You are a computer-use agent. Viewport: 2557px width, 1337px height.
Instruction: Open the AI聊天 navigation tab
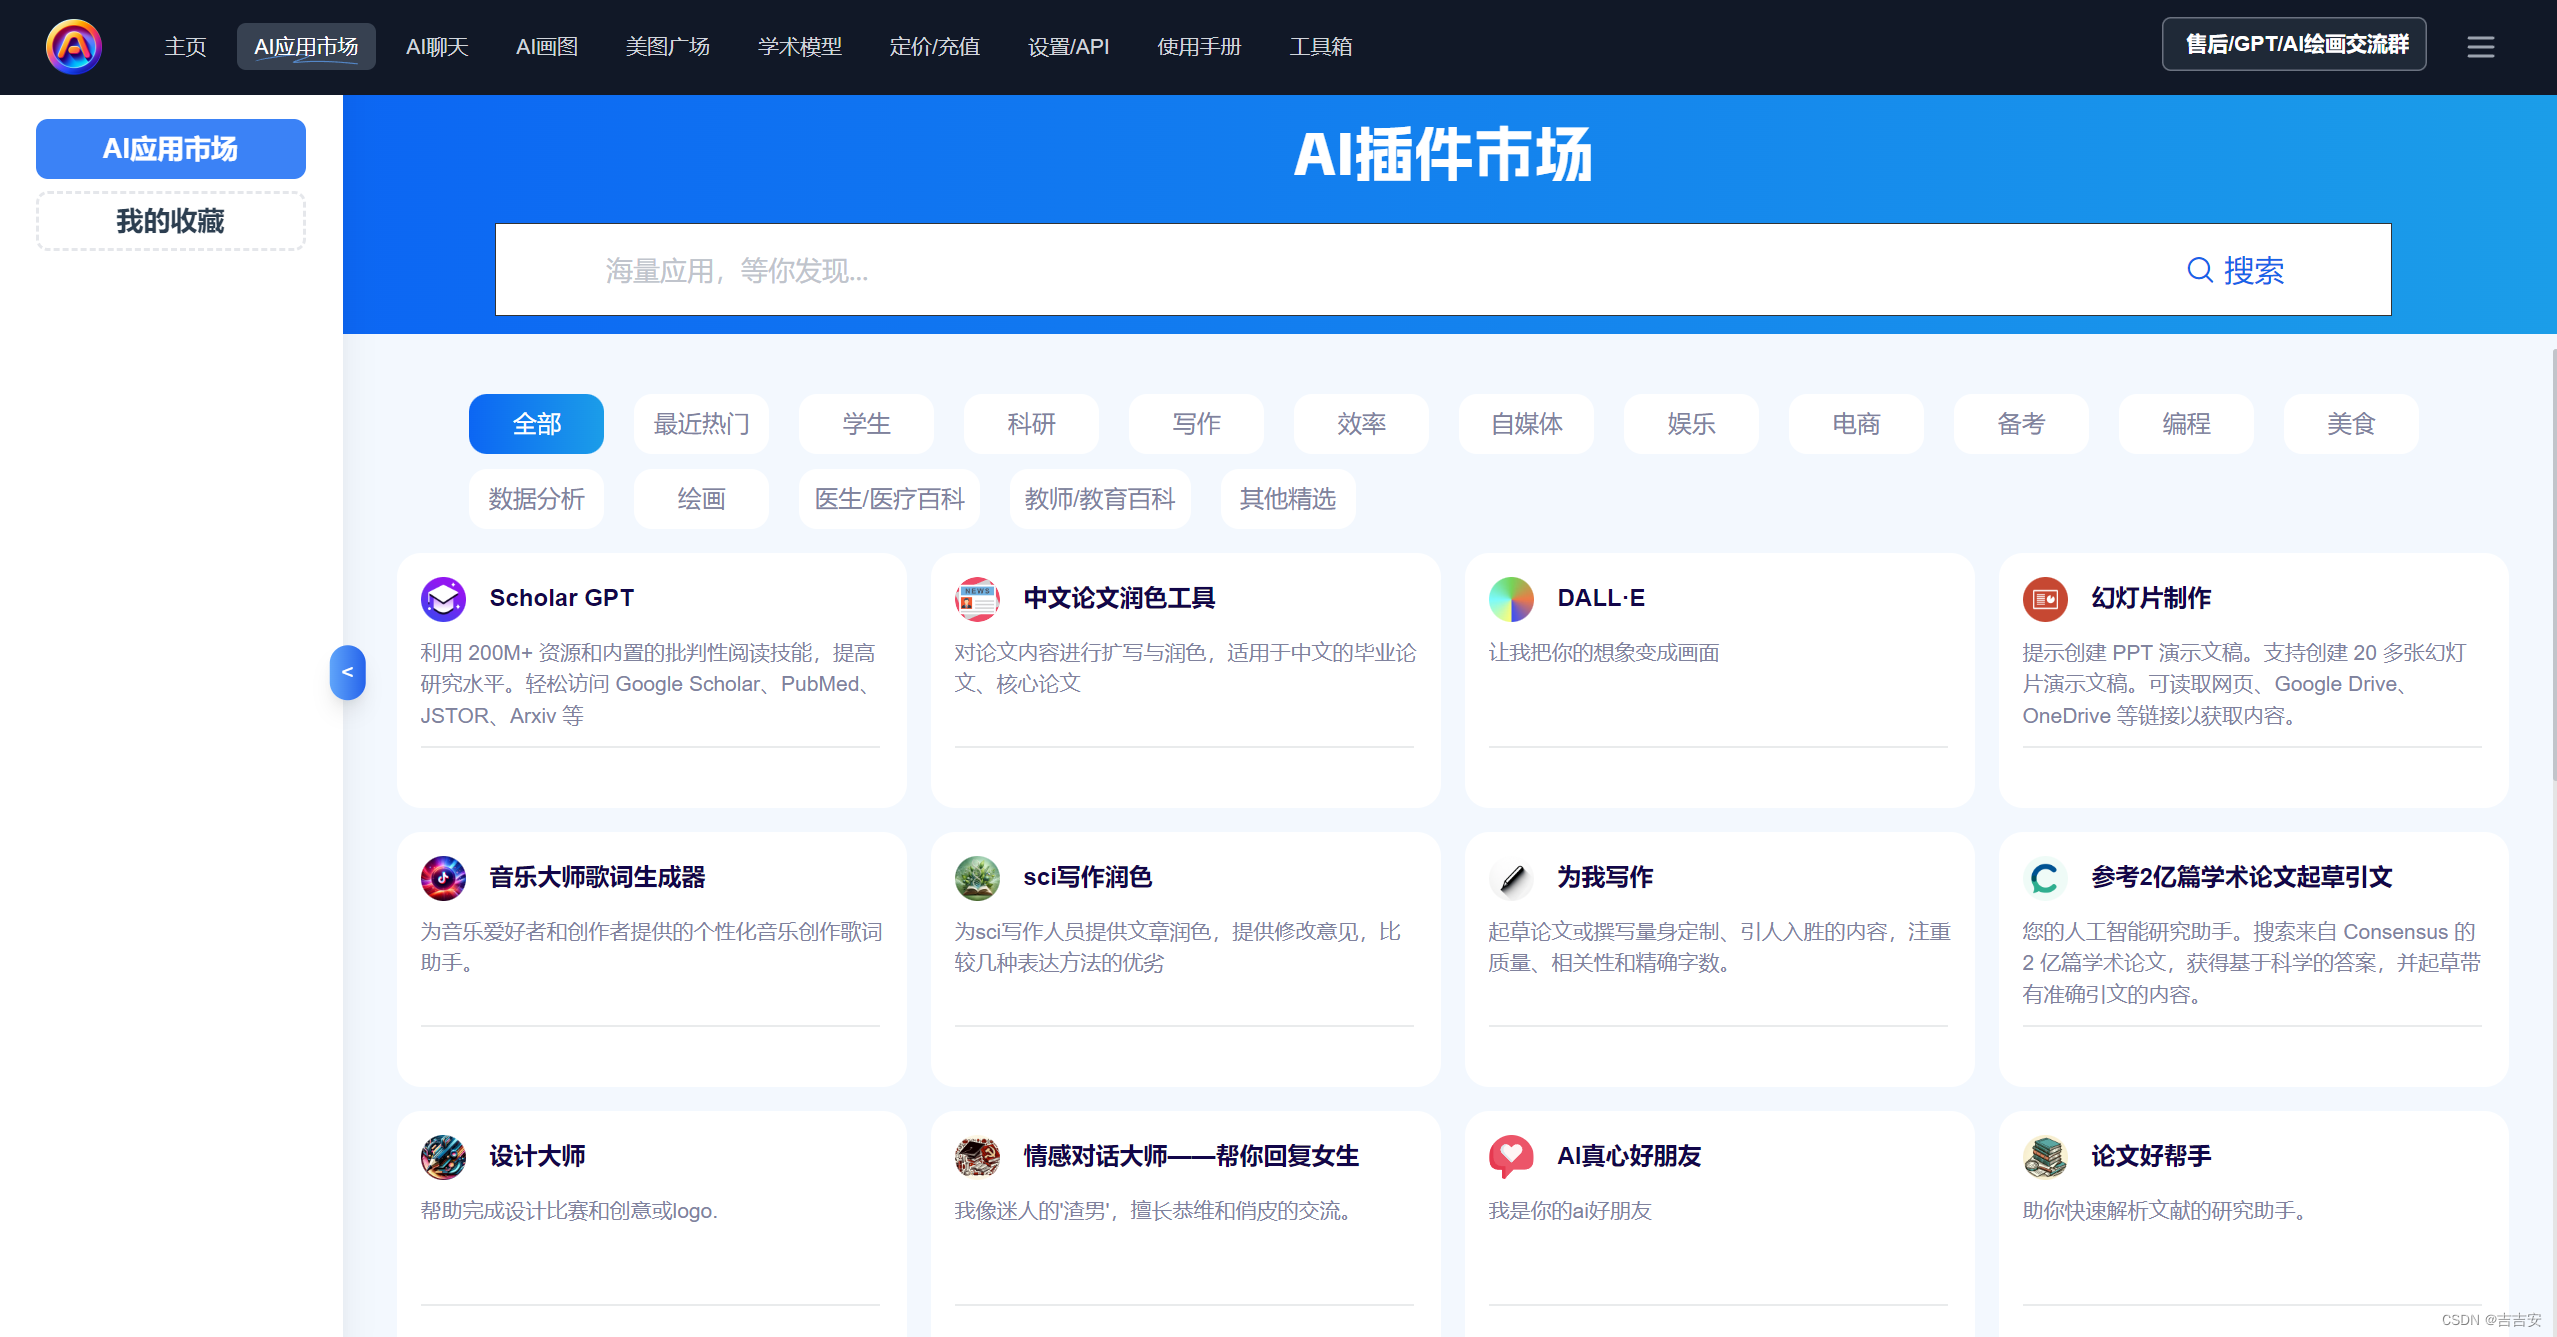437,47
